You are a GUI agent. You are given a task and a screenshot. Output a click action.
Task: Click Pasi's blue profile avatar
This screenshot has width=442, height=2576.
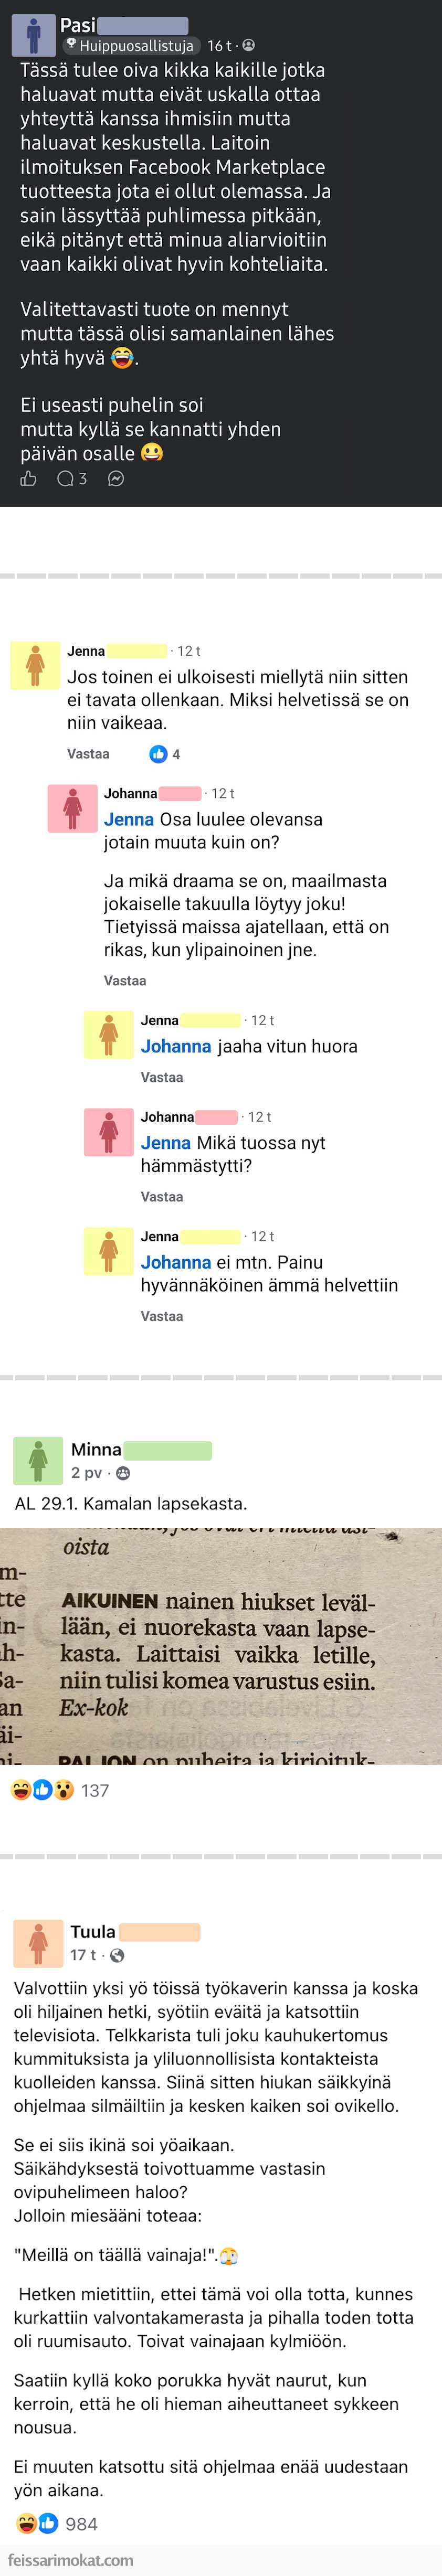33,35
